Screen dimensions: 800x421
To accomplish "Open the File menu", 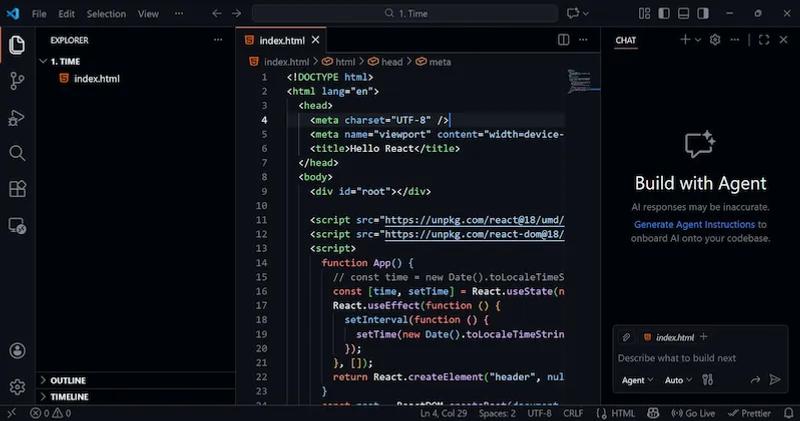I will (x=39, y=14).
